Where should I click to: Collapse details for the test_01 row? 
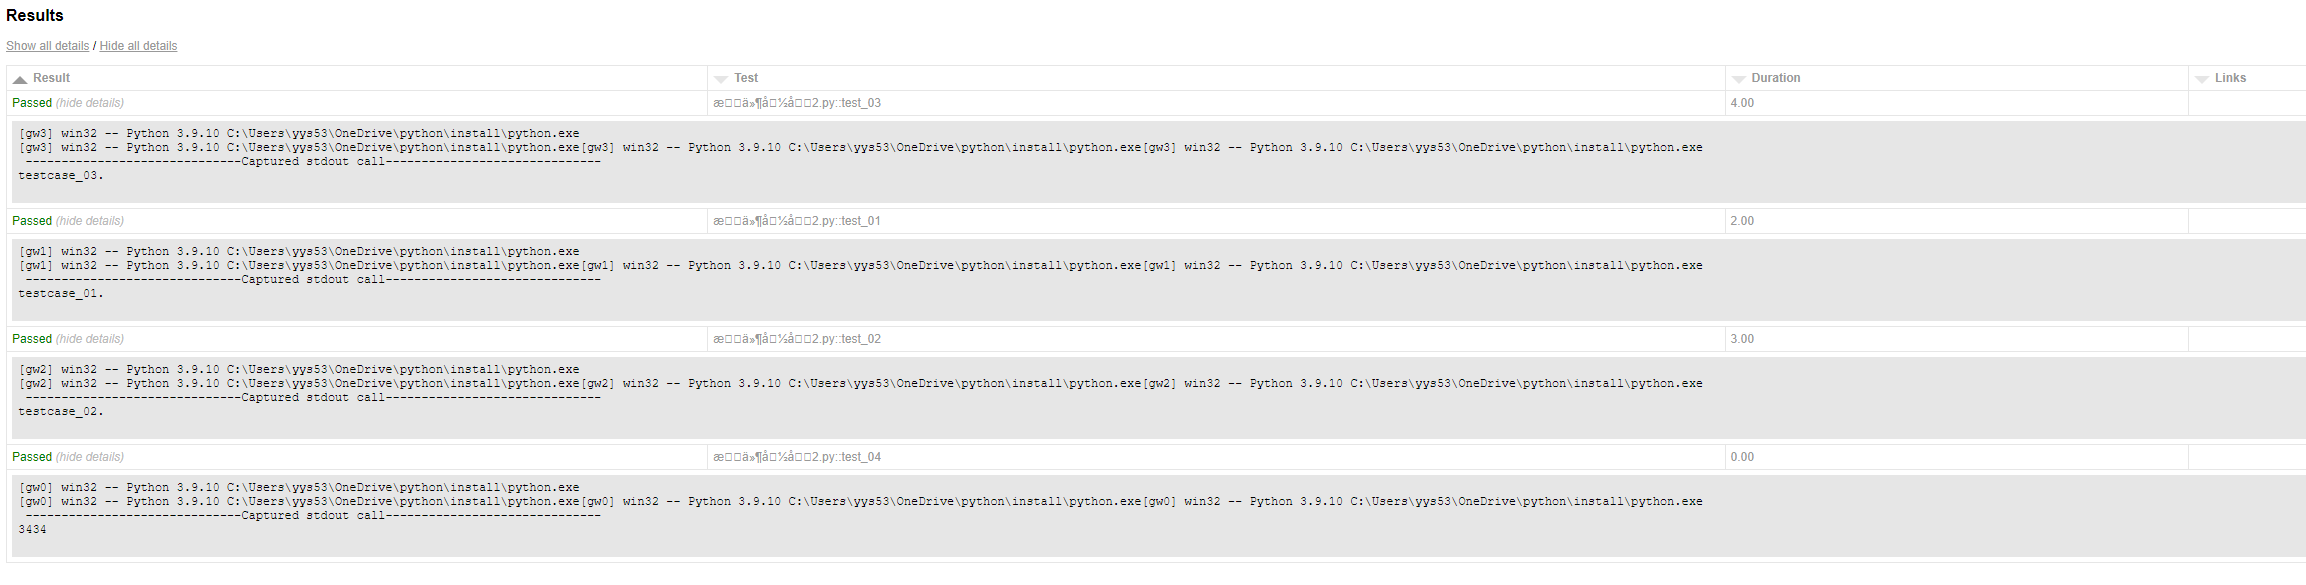(90, 221)
